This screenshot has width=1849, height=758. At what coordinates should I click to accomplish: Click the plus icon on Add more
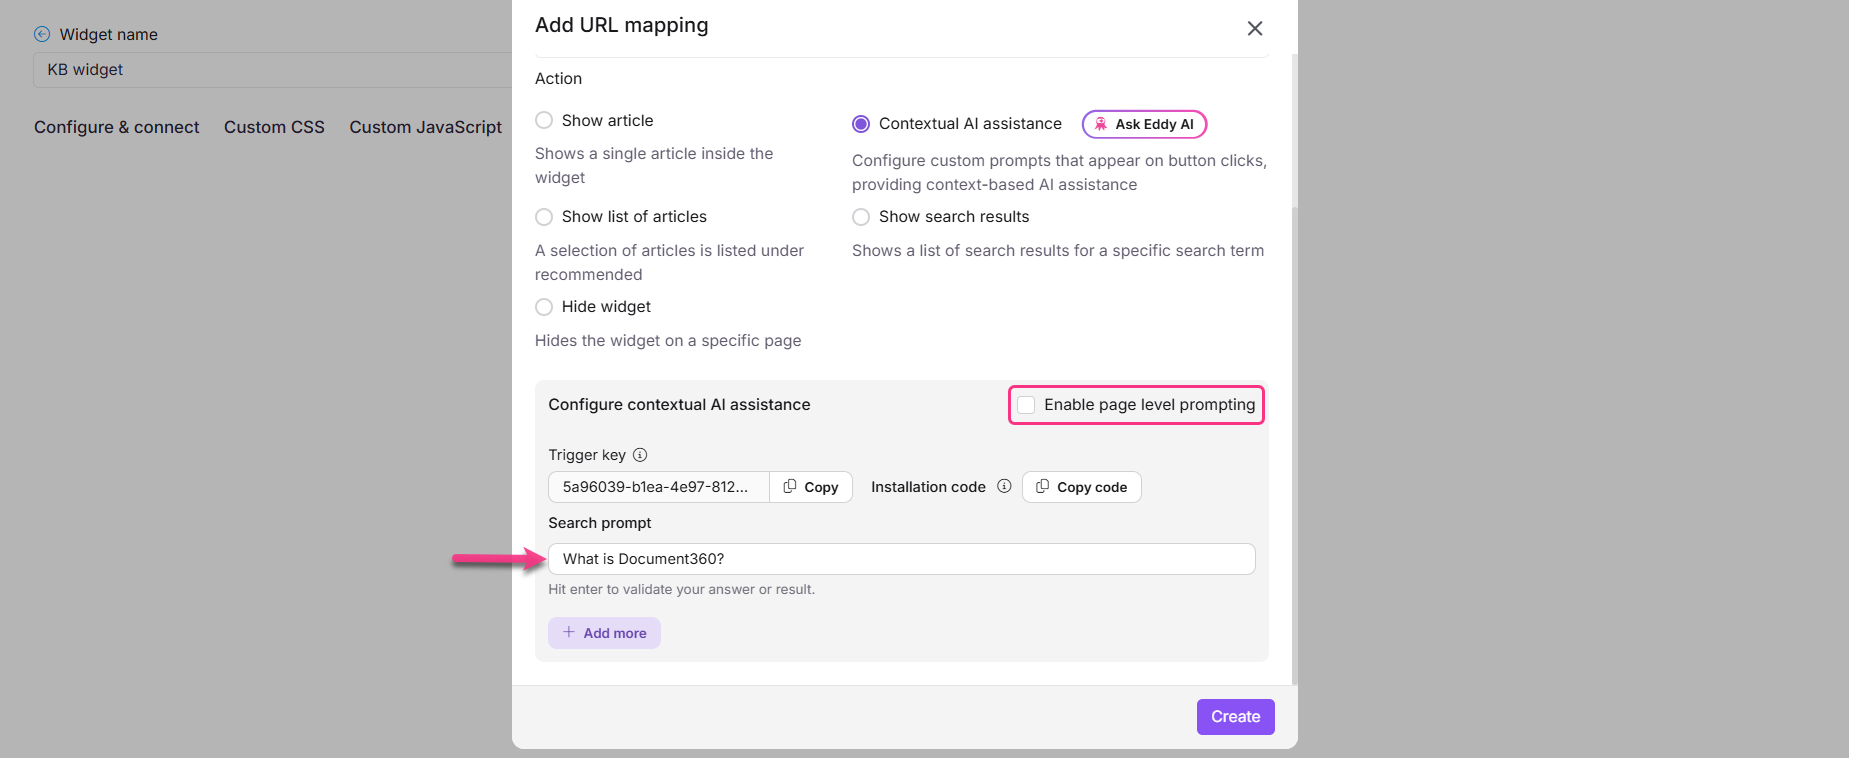click(x=568, y=632)
